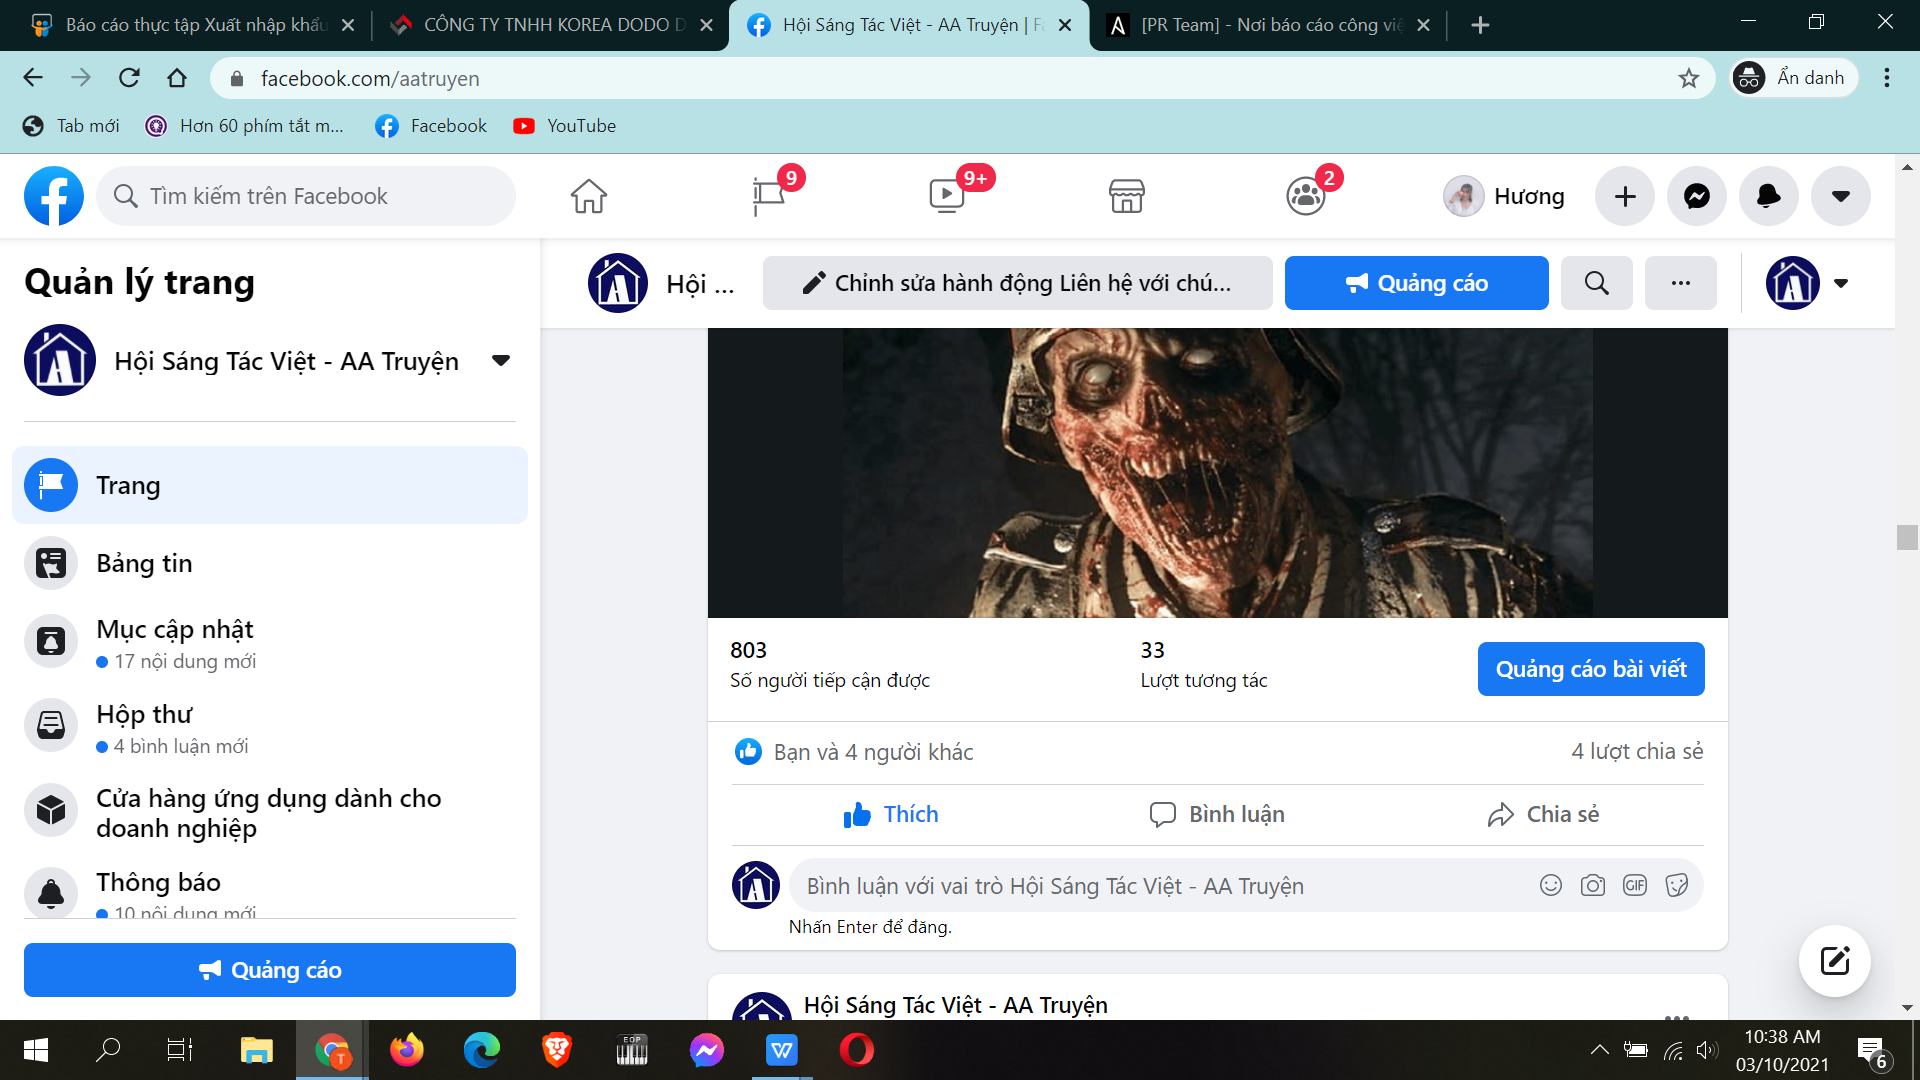Open Firefox from the taskbar
Image resolution: width=1920 pixels, height=1080 pixels.
coord(407,1050)
